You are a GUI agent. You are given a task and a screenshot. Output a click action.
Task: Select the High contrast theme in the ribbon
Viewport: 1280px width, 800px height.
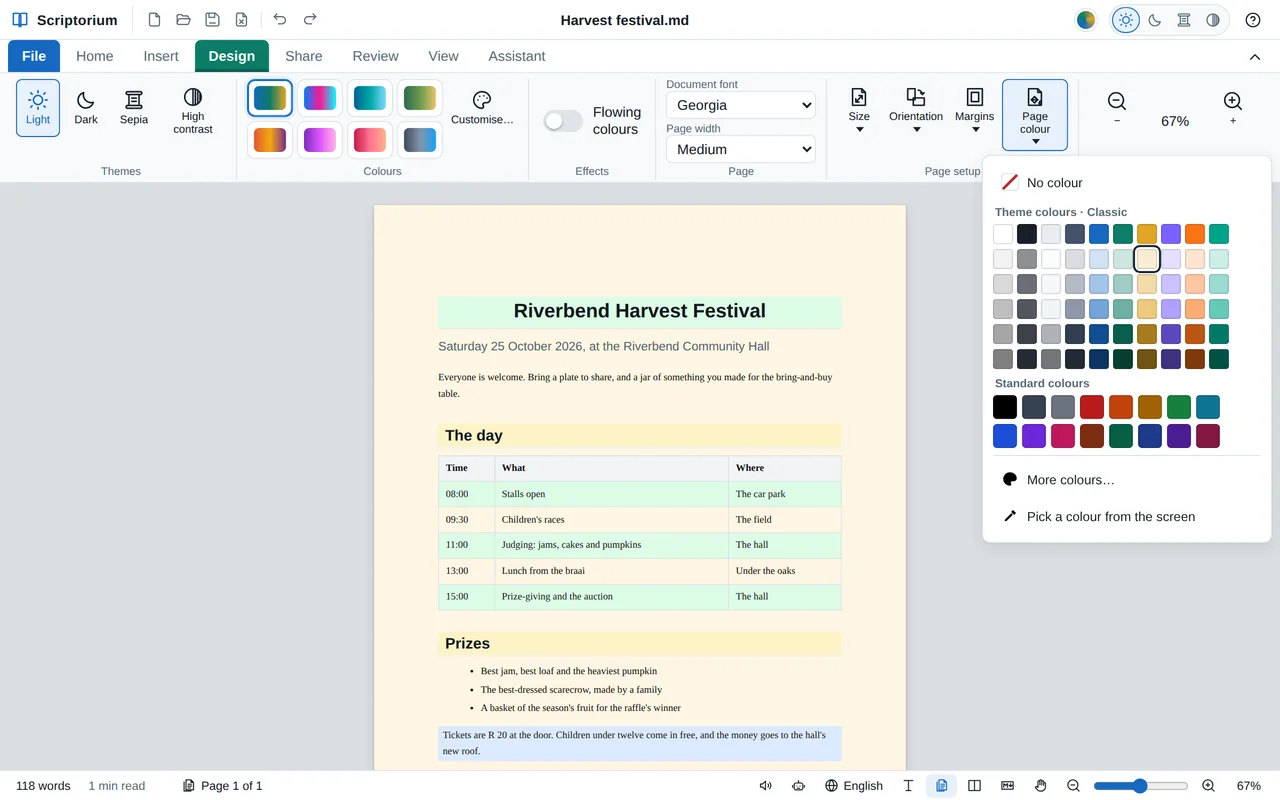click(x=193, y=108)
